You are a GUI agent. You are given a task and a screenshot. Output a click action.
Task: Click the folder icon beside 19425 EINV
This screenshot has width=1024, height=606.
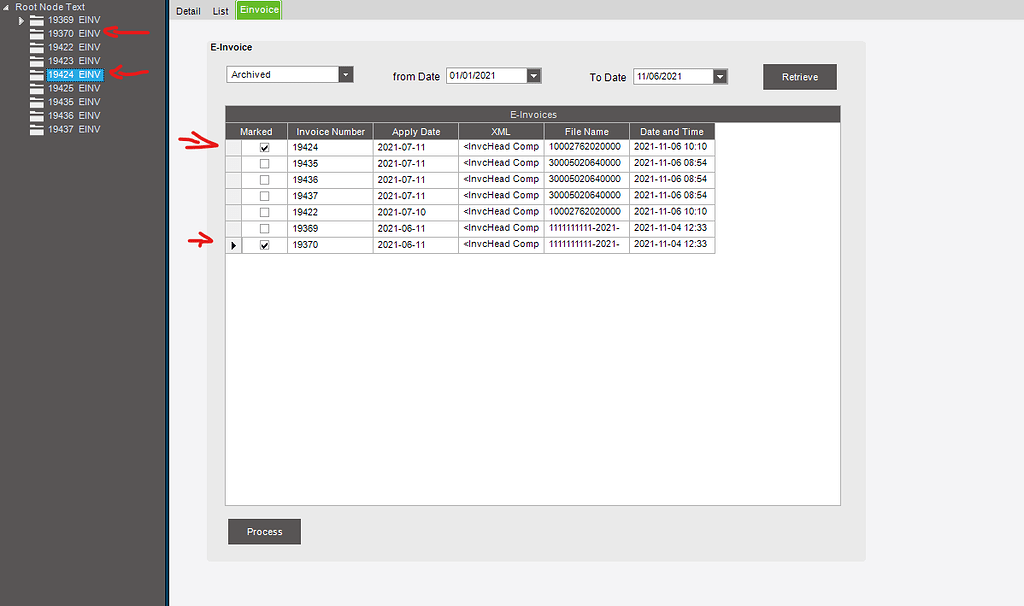[37, 89]
